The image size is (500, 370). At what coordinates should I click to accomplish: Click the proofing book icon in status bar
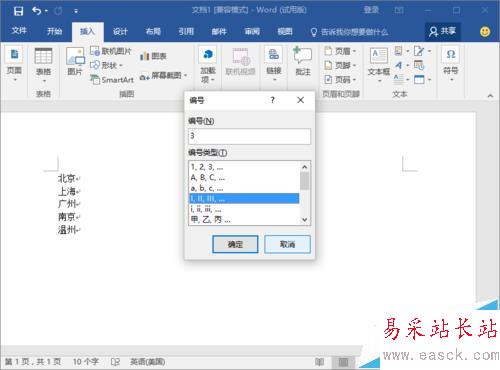(x=115, y=362)
